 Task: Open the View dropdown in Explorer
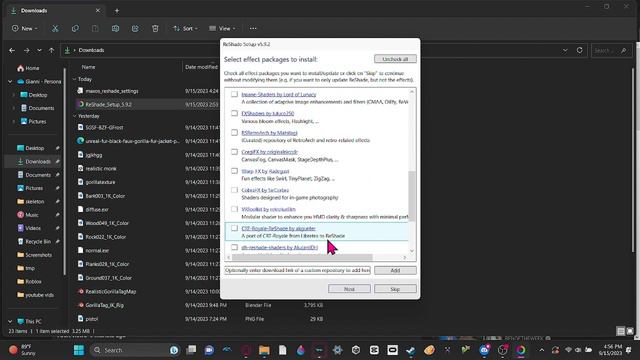222,29
